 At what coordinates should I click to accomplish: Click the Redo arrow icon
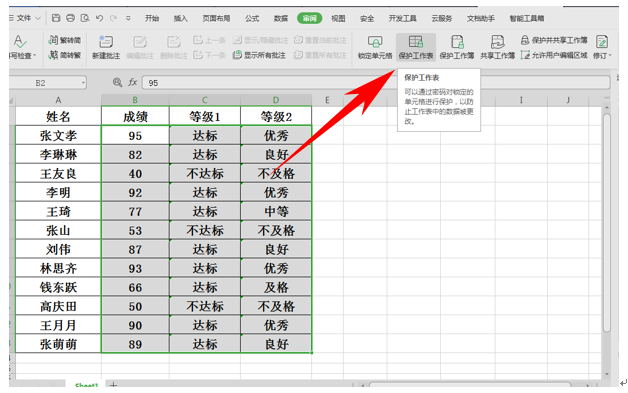click(x=114, y=18)
